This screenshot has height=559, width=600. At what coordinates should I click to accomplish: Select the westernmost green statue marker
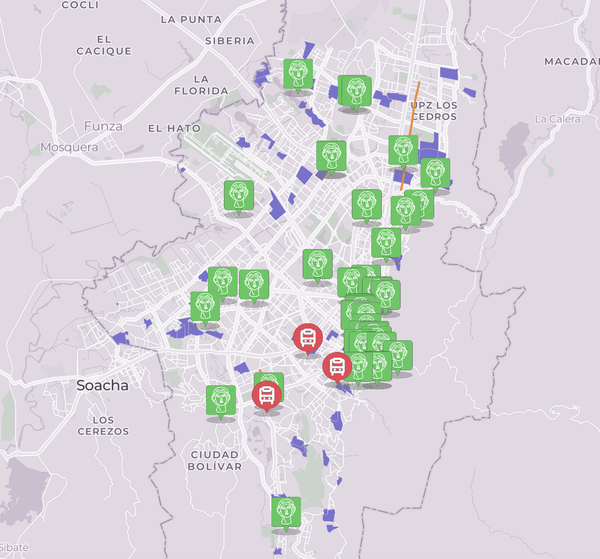pyautogui.click(x=205, y=306)
